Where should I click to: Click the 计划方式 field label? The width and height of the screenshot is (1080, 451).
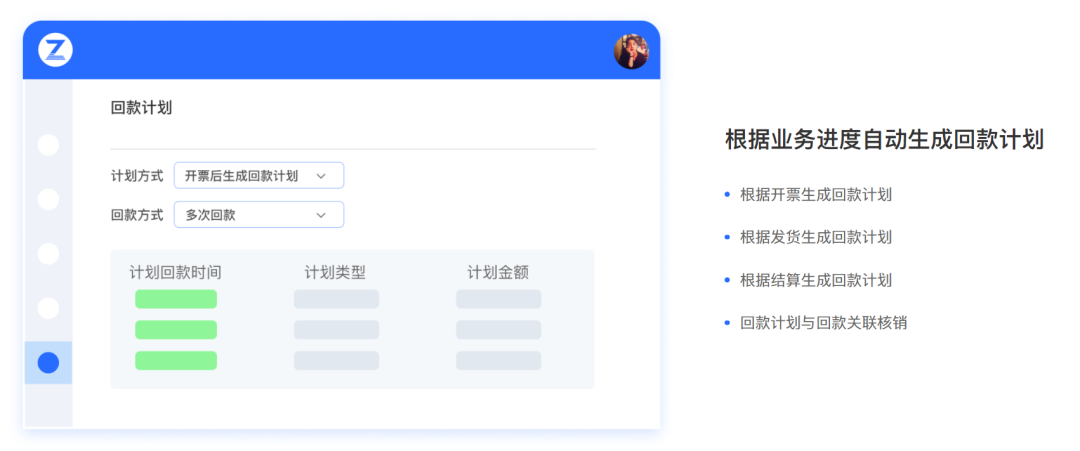[x=136, y=176]
